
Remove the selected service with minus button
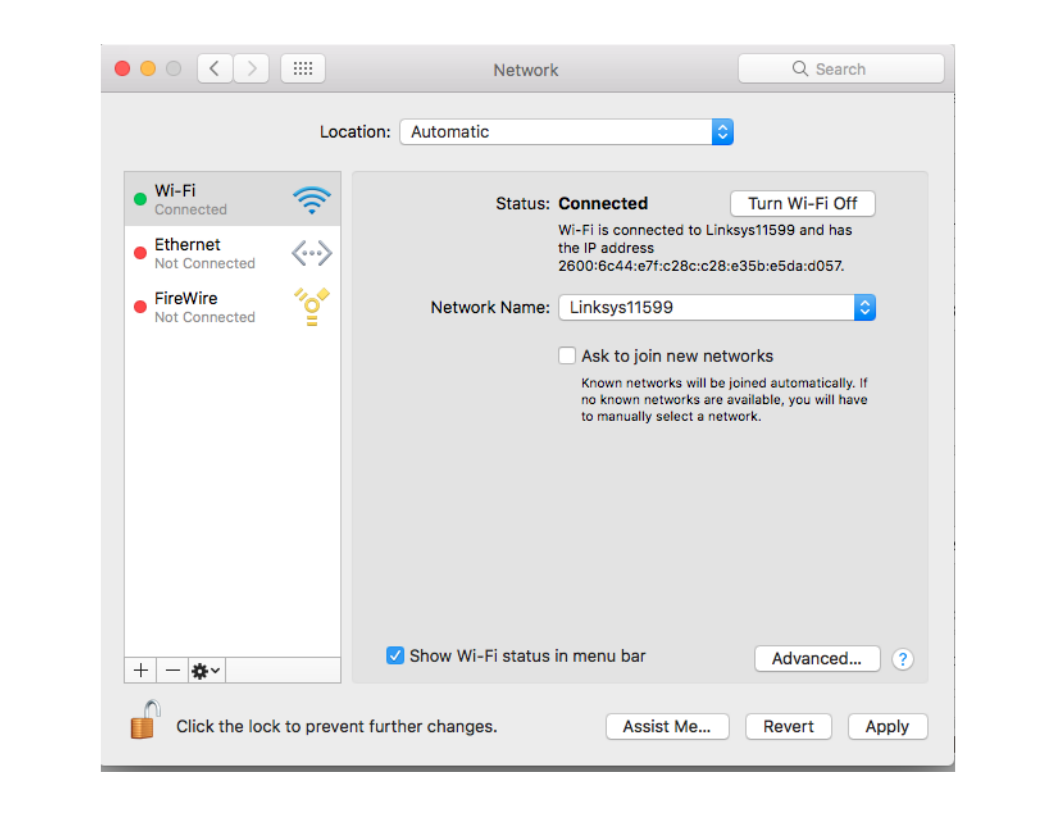click(172, 670)
